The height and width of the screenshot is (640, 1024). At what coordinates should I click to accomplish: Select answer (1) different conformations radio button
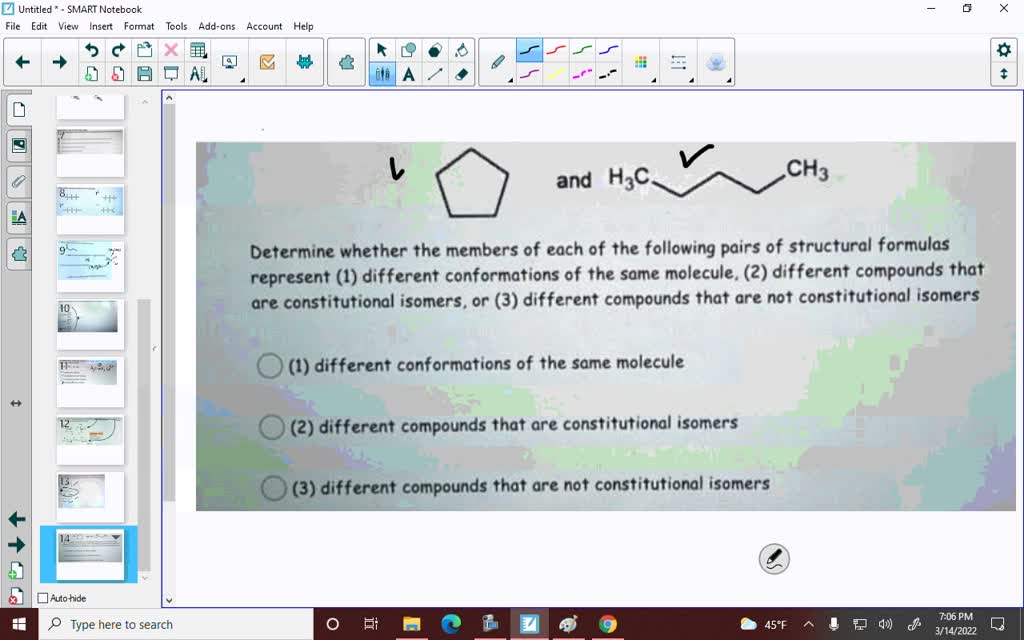[270, 365]
